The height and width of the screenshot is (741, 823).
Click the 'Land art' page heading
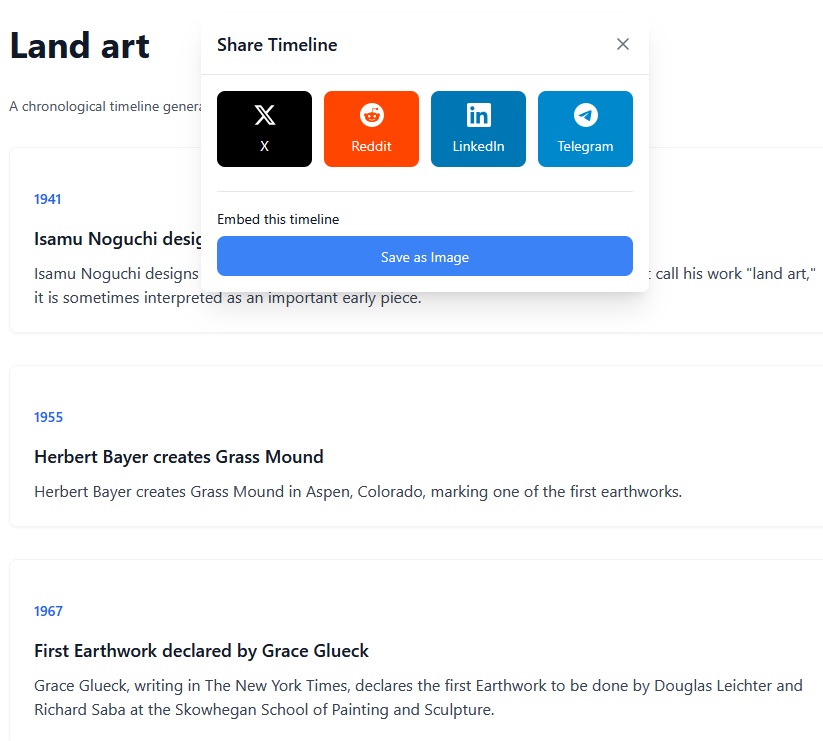tap(80, 45)
